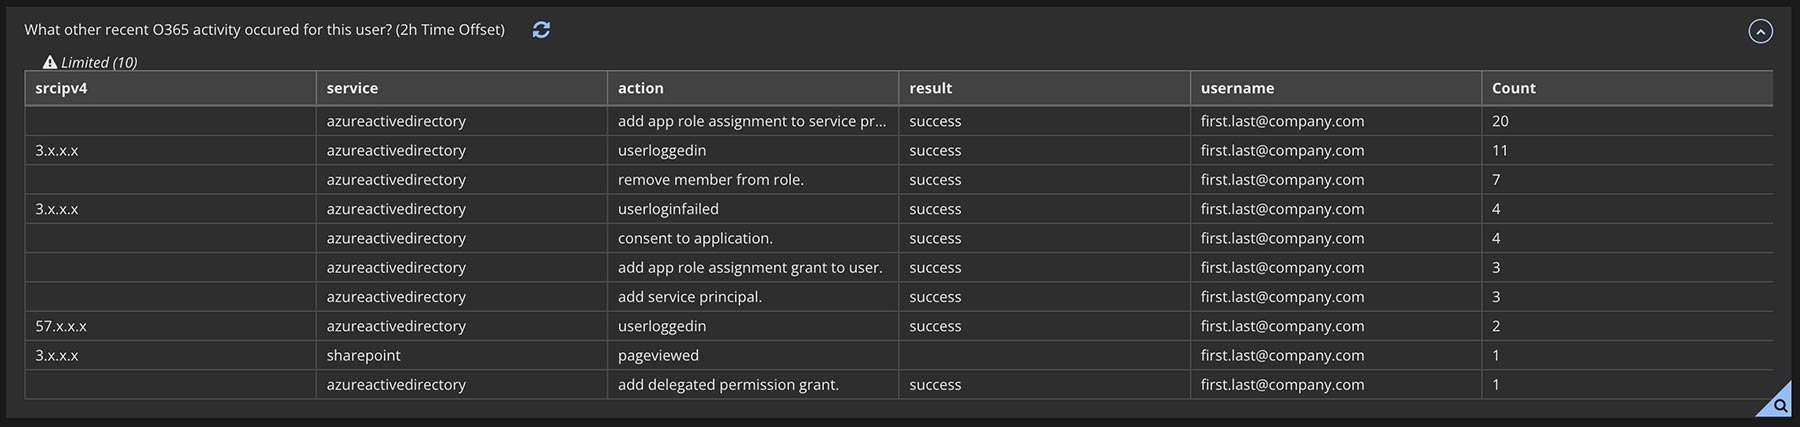Click the consent to application action cell

[x=752, y=238]
